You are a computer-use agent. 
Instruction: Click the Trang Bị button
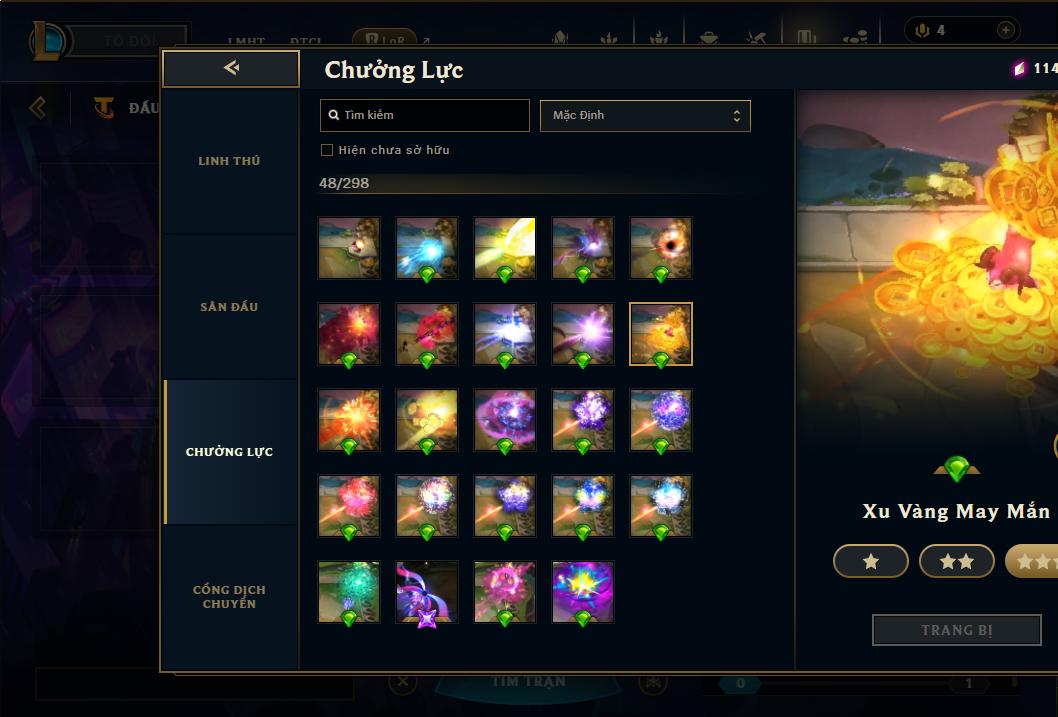tap(957, 630)
